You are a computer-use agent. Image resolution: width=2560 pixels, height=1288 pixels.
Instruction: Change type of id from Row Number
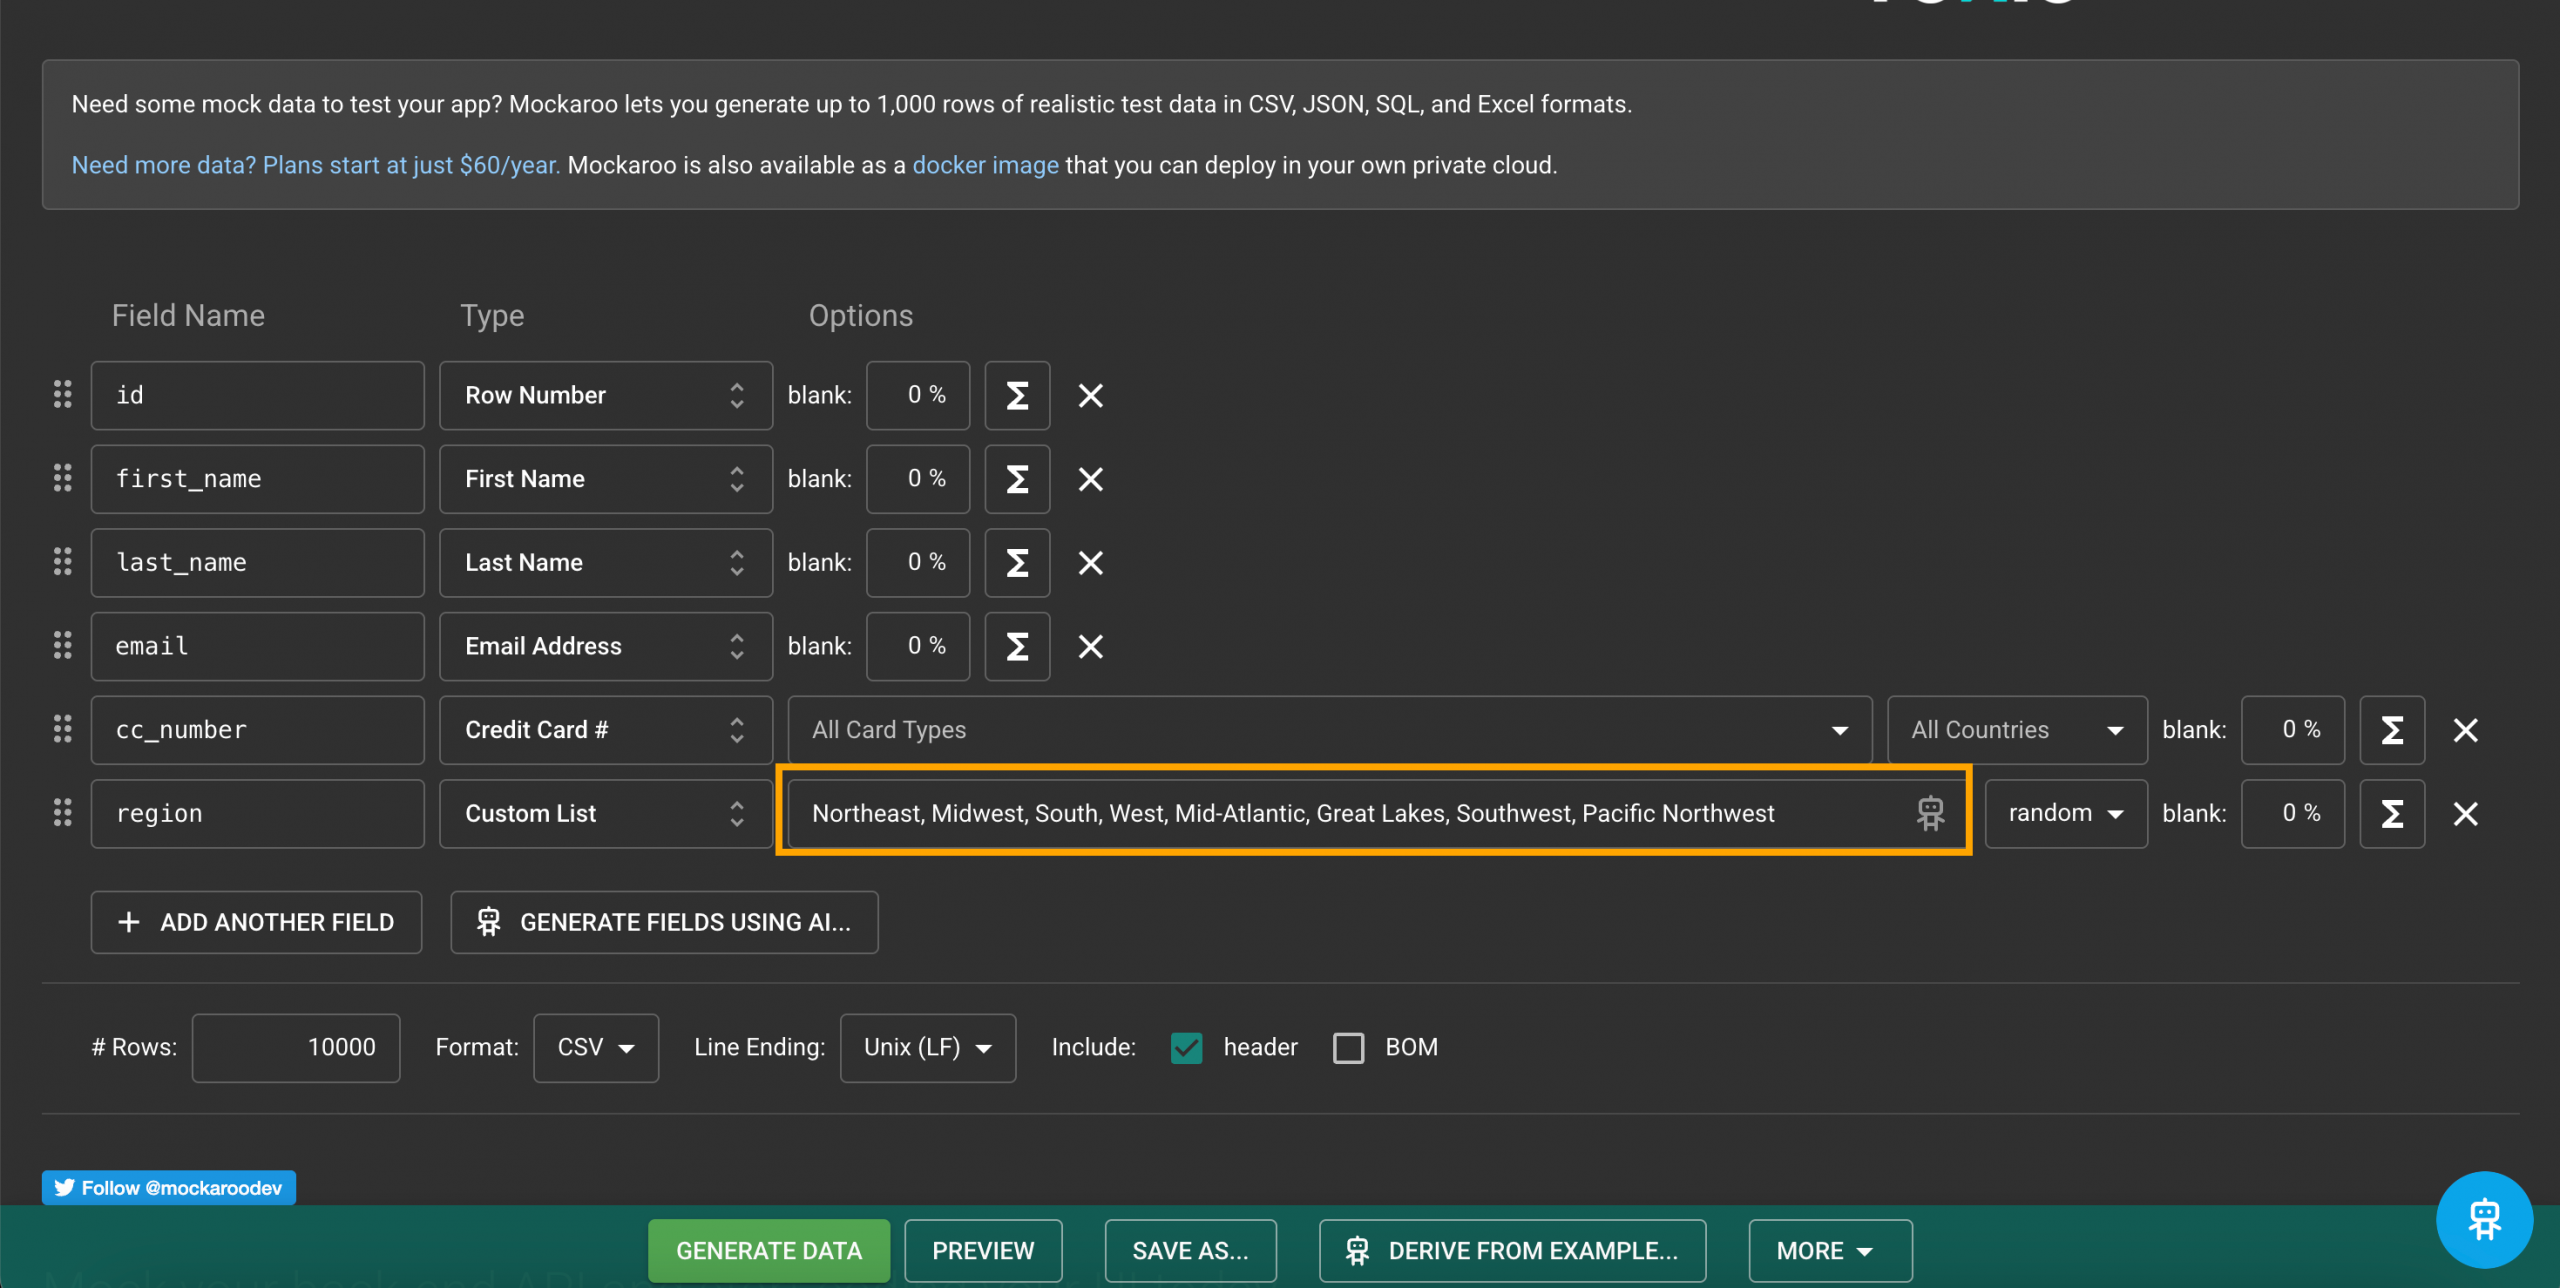click(606, 395)
